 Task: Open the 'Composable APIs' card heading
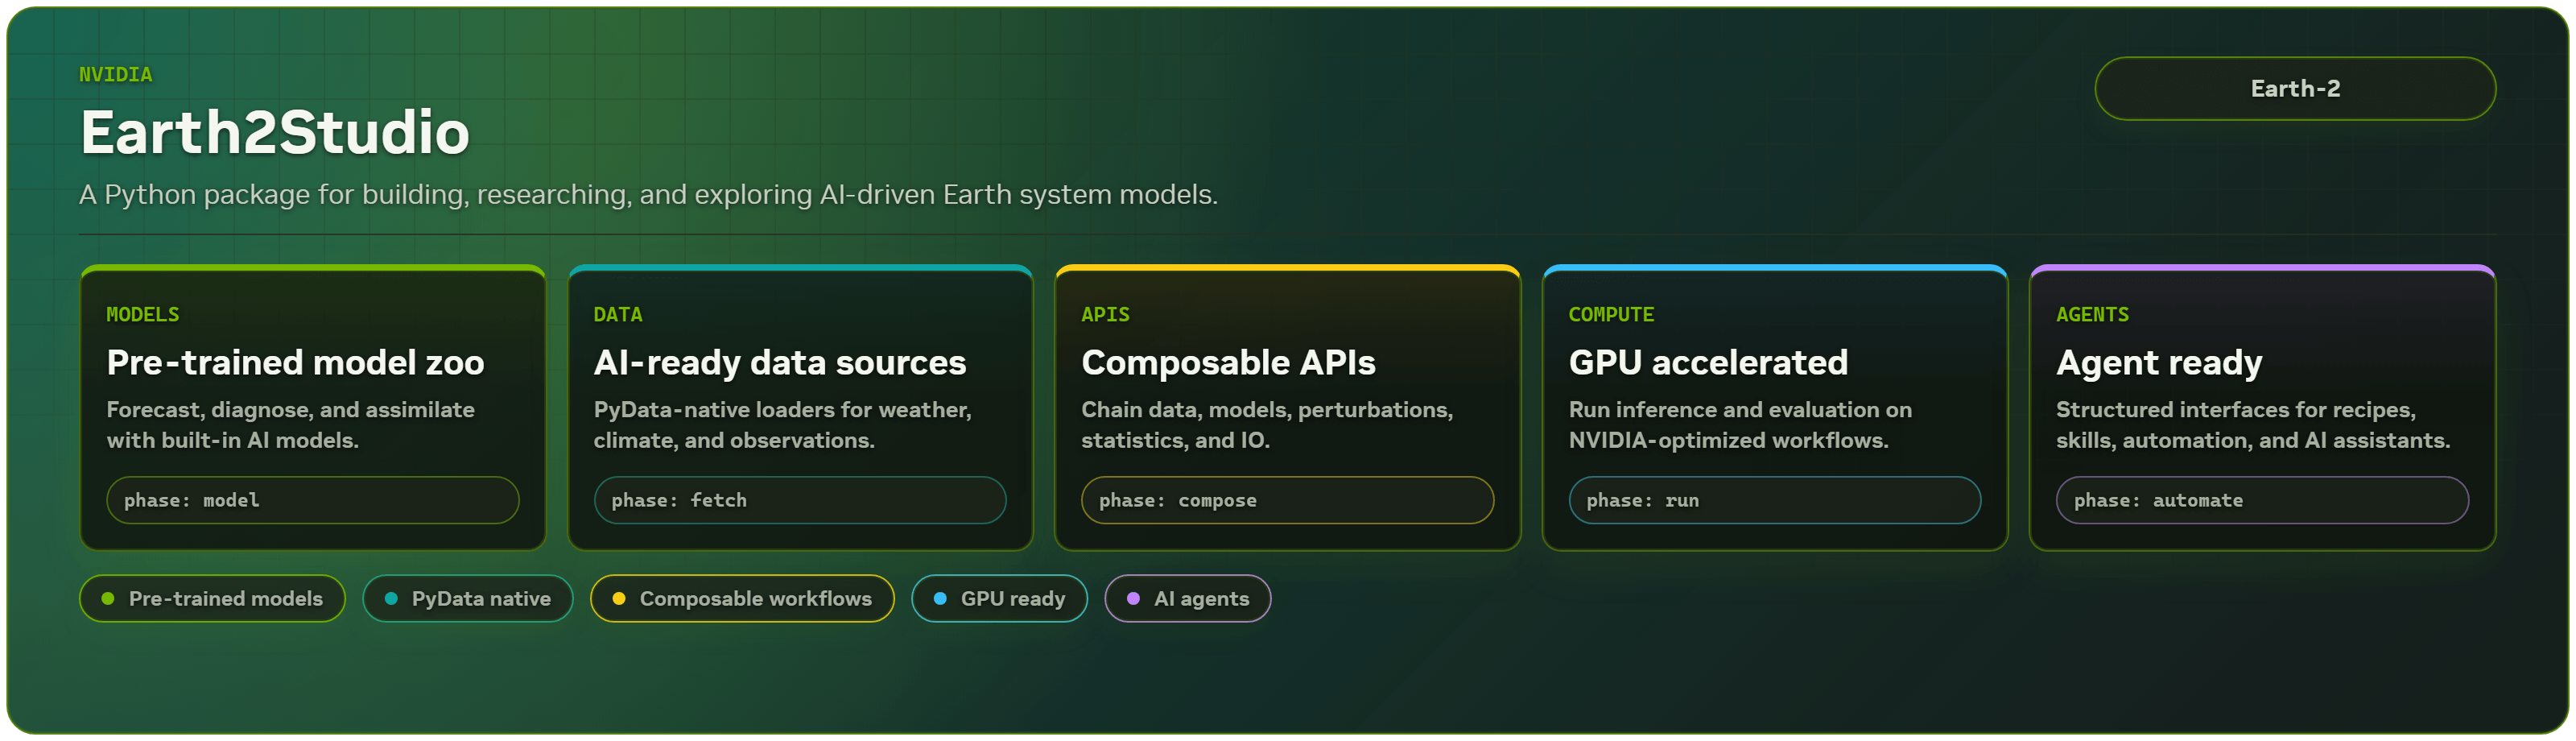[x=1228, y=362]
